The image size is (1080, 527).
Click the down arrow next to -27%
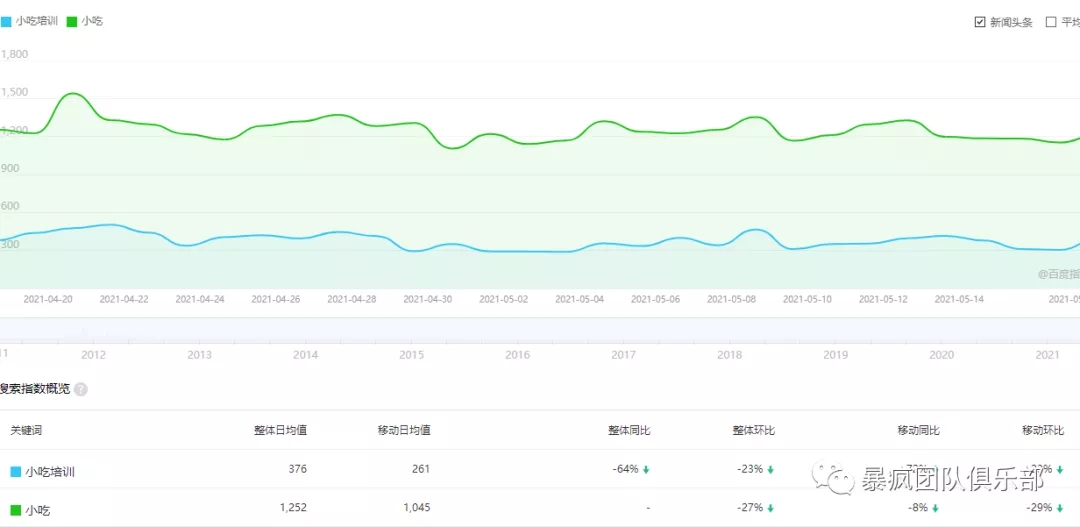[x=771, y=508]
